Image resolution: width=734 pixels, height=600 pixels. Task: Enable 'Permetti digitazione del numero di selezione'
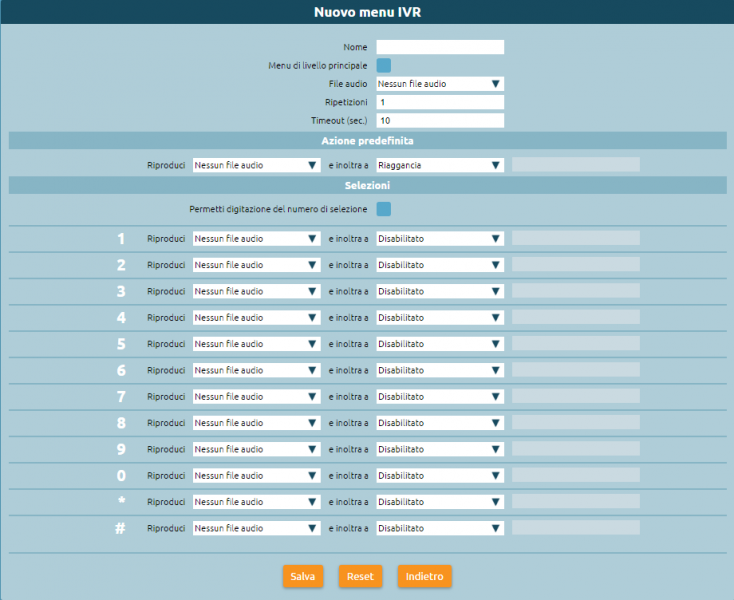pos(383,209)
